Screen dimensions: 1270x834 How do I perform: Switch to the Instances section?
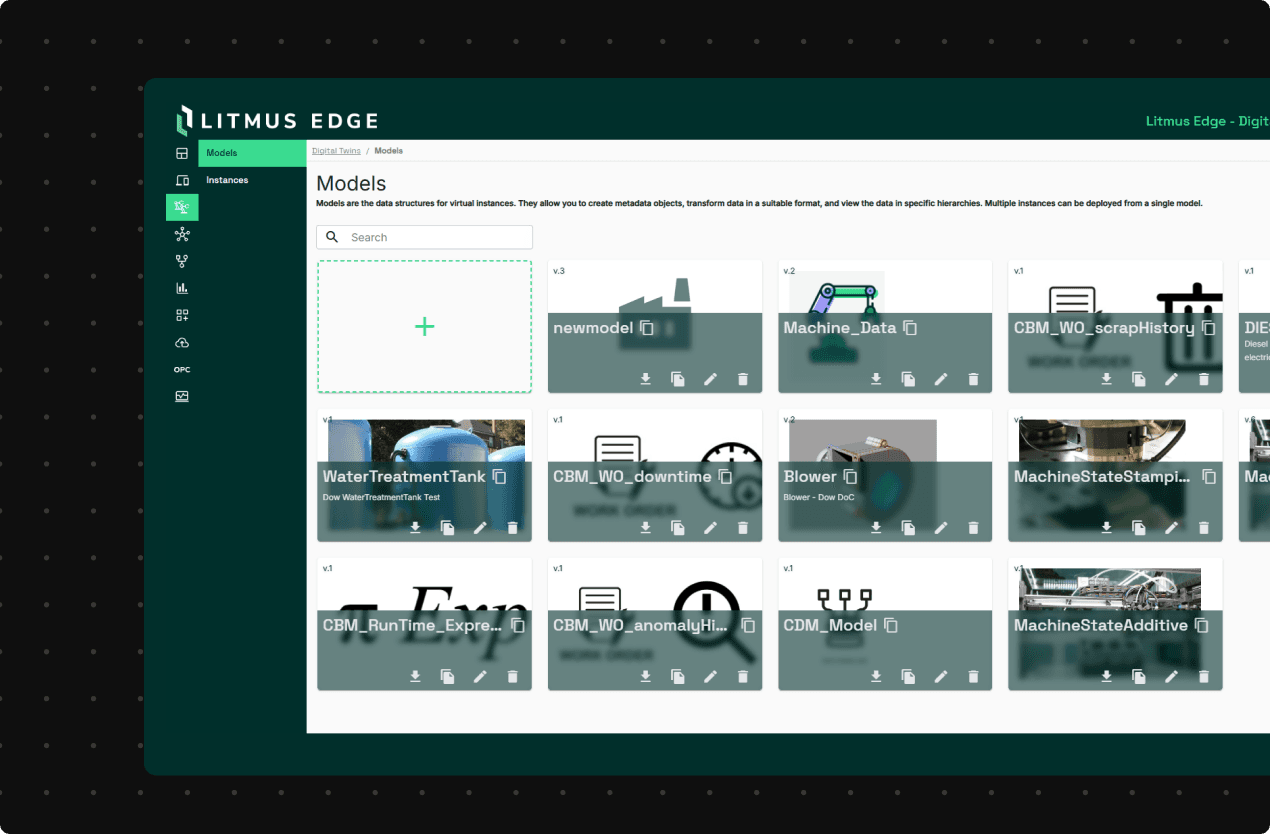click(x=227, y=180)
